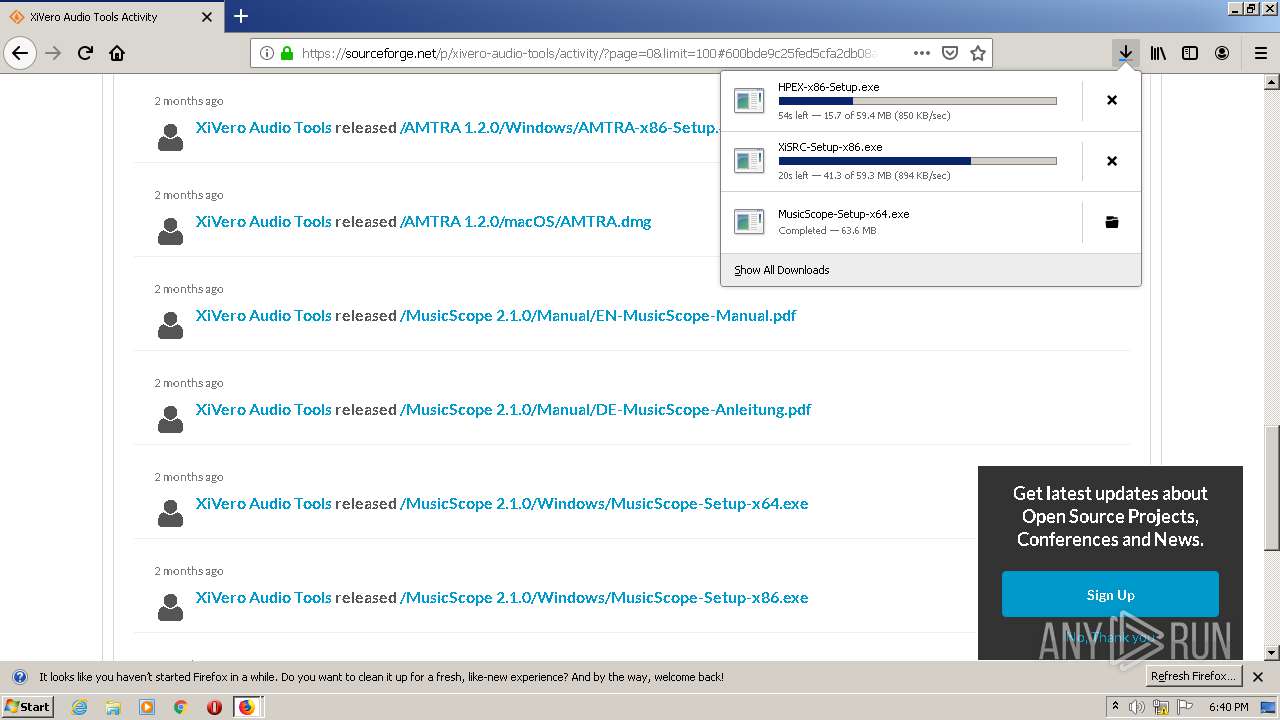Click forward navigation arrow

click(x=53, y=53)
